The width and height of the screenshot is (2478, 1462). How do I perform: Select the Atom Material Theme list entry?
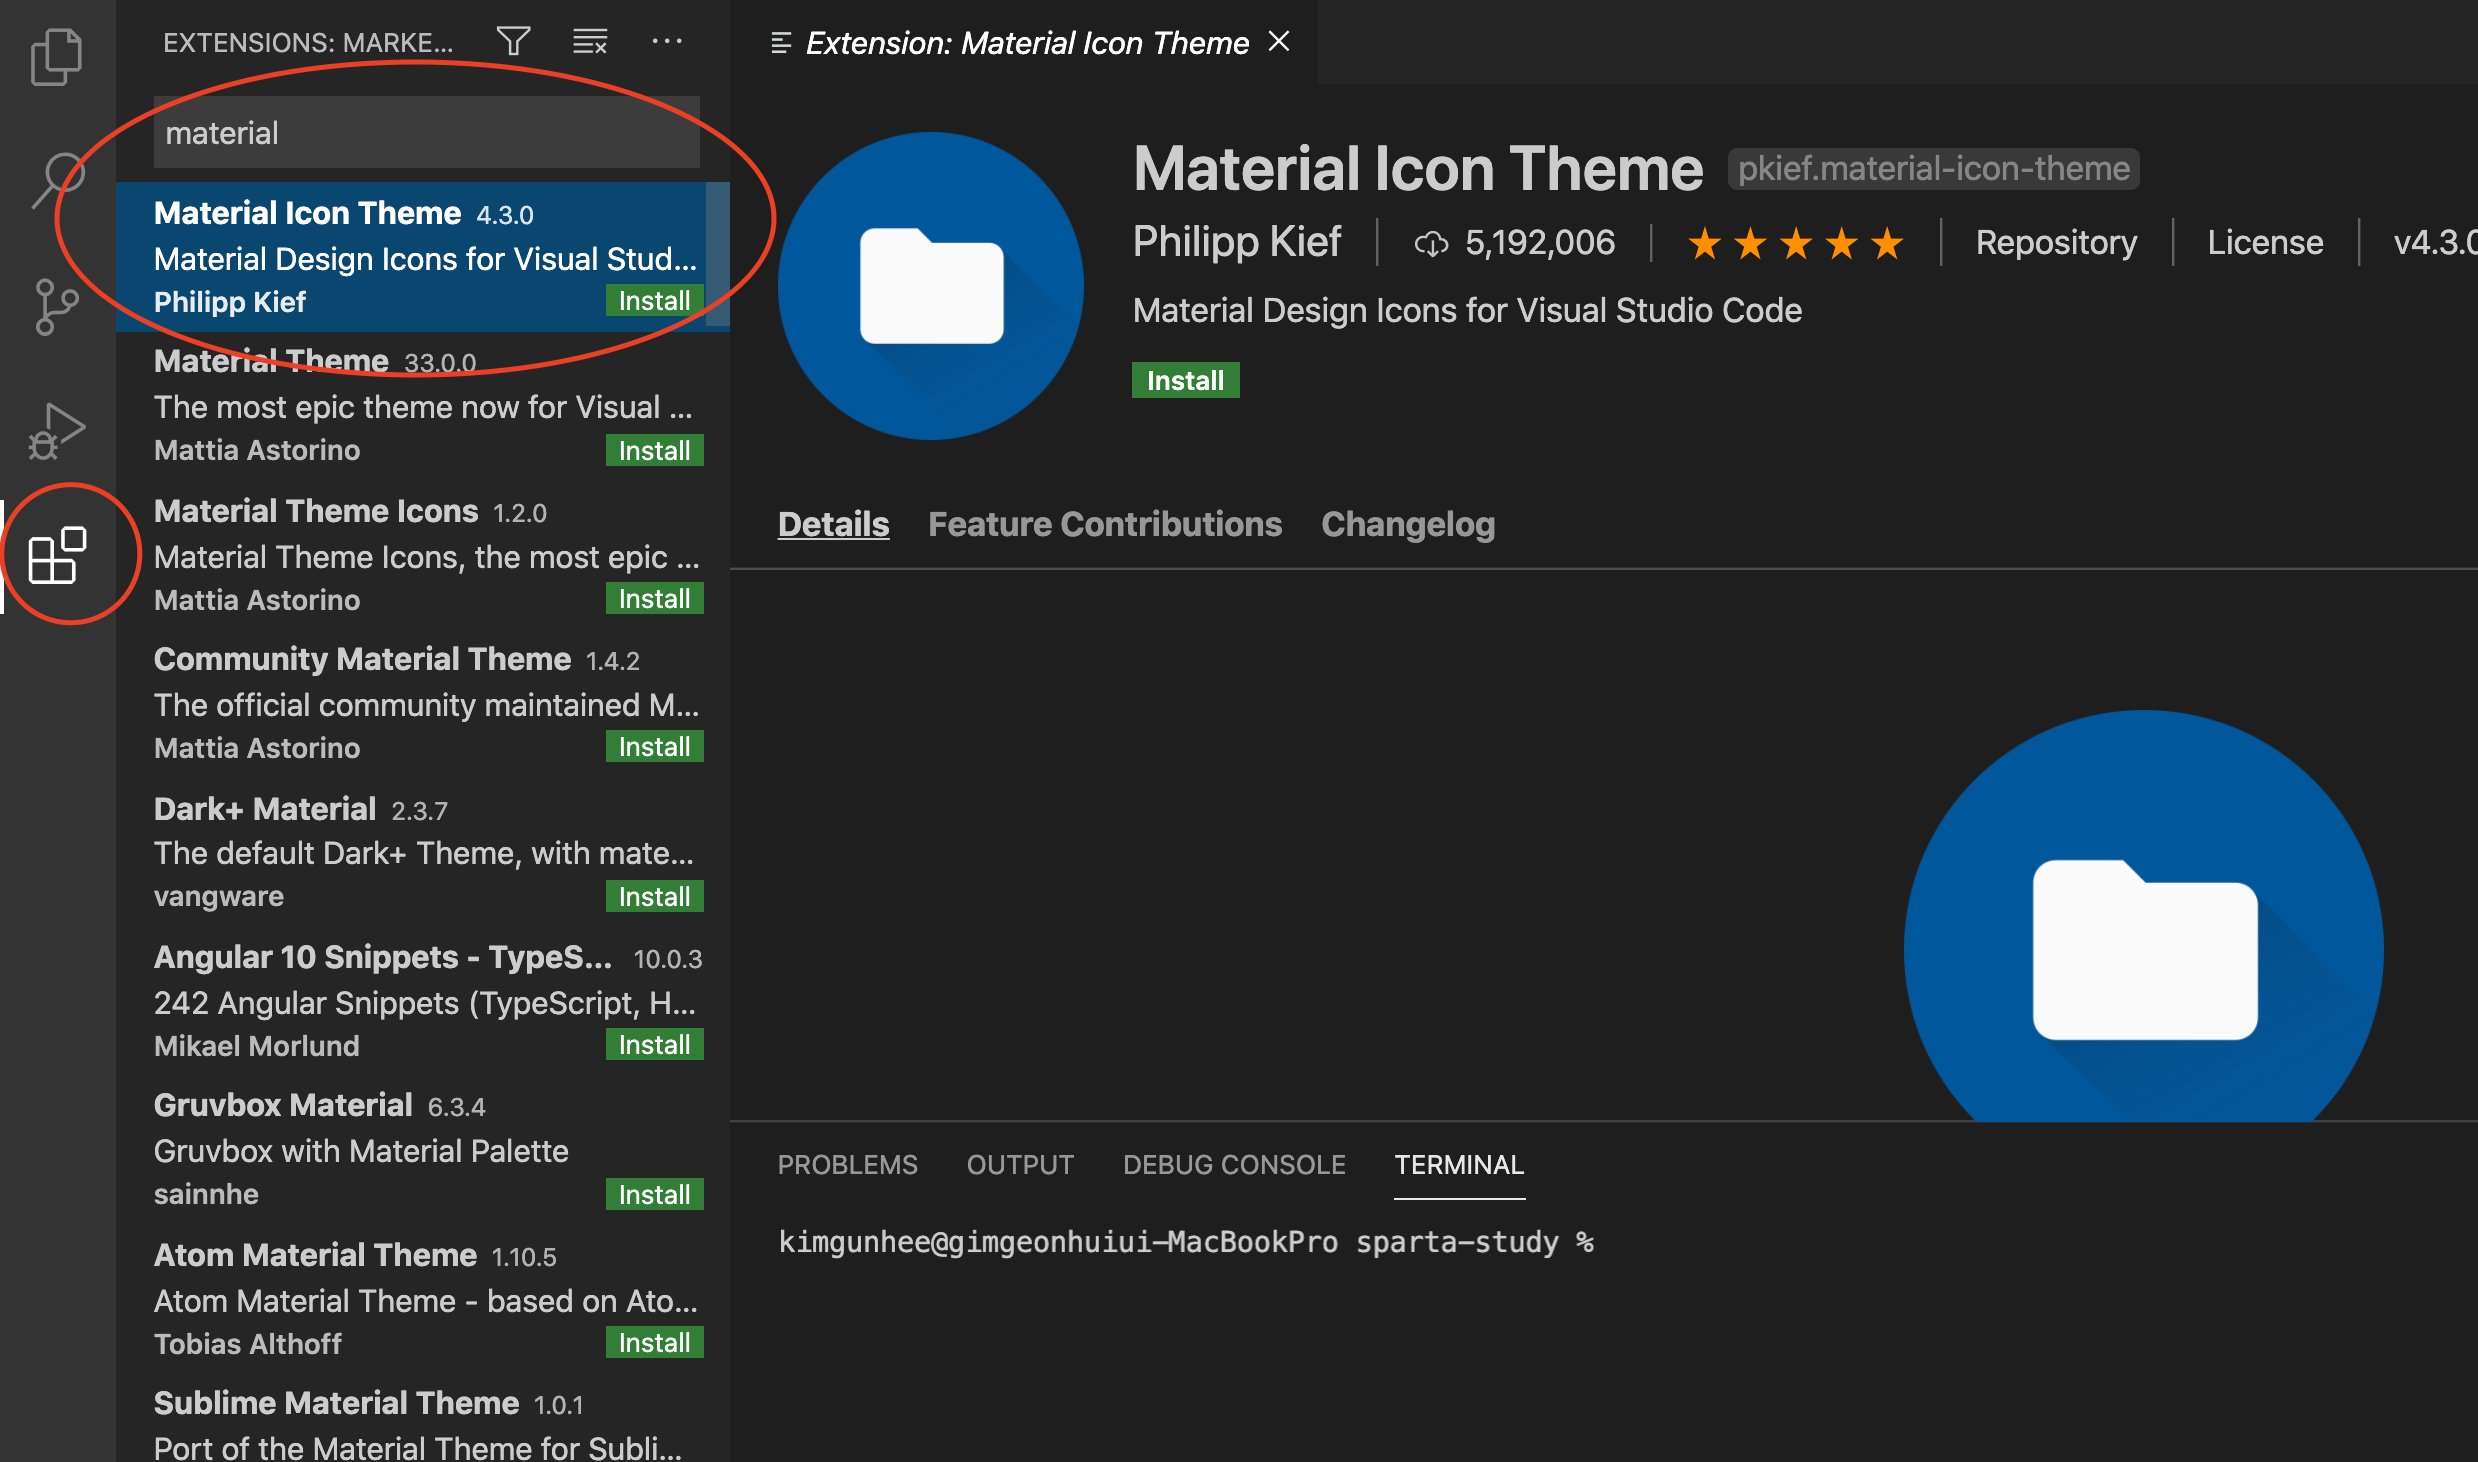(x=423, y=1298)
